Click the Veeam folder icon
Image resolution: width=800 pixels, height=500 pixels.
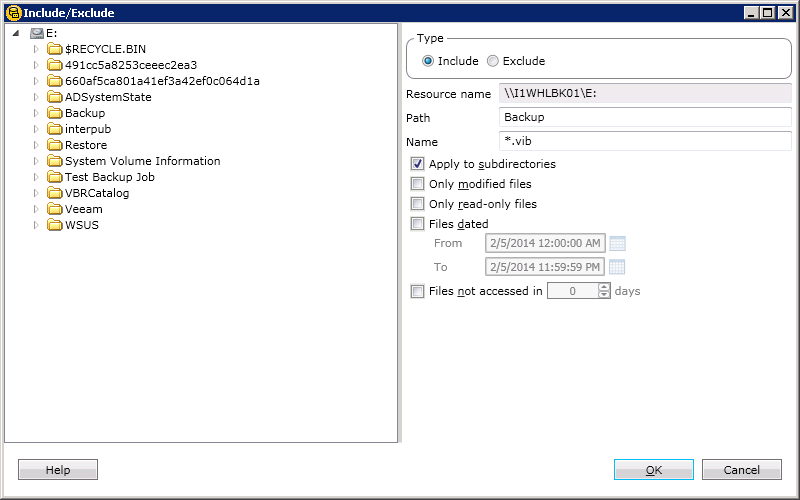click(54, 209)
